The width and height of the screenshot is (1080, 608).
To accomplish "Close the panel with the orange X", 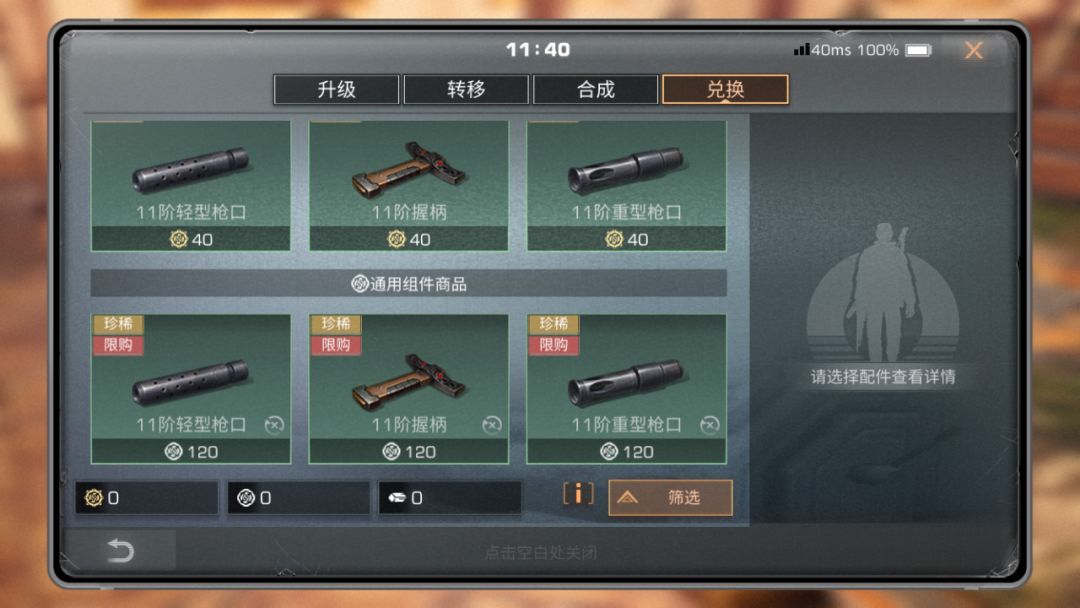I will point(974,50).
